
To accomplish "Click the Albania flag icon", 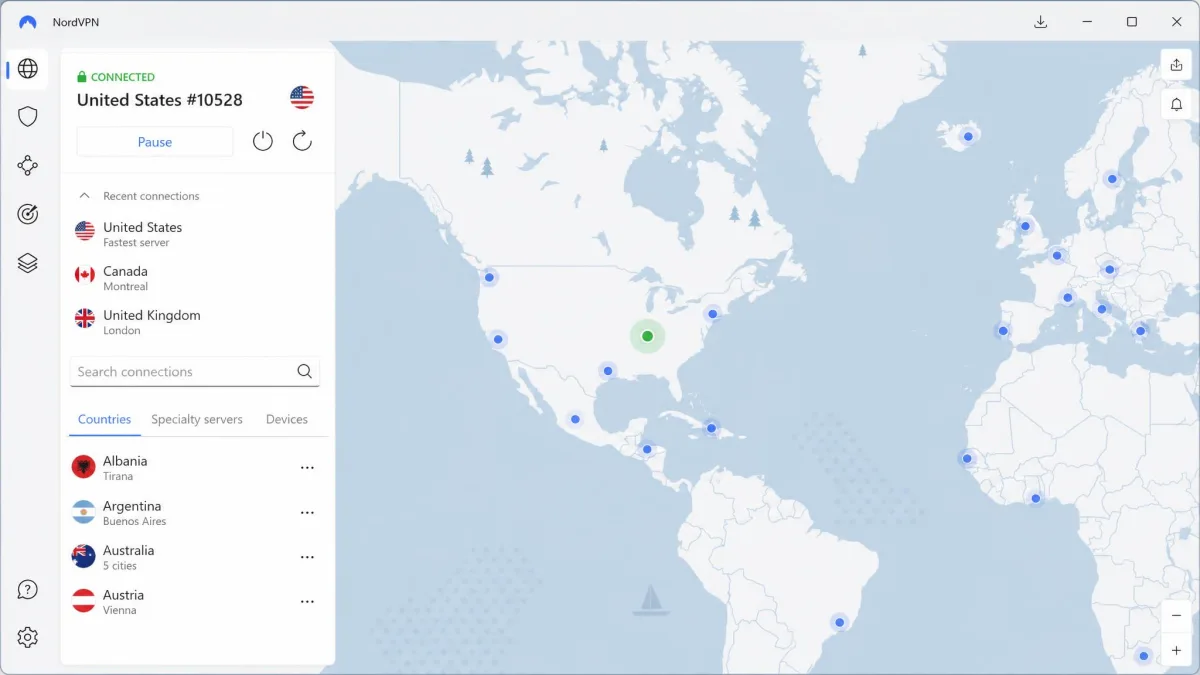I will click(84, 467).
